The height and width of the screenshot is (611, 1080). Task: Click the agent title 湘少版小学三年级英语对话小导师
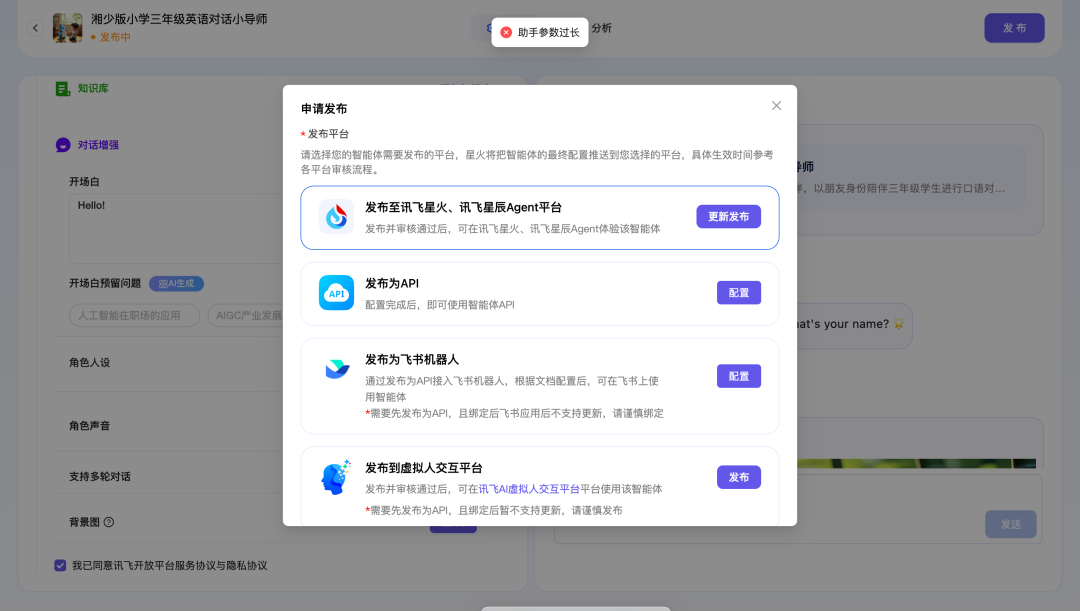179,19
